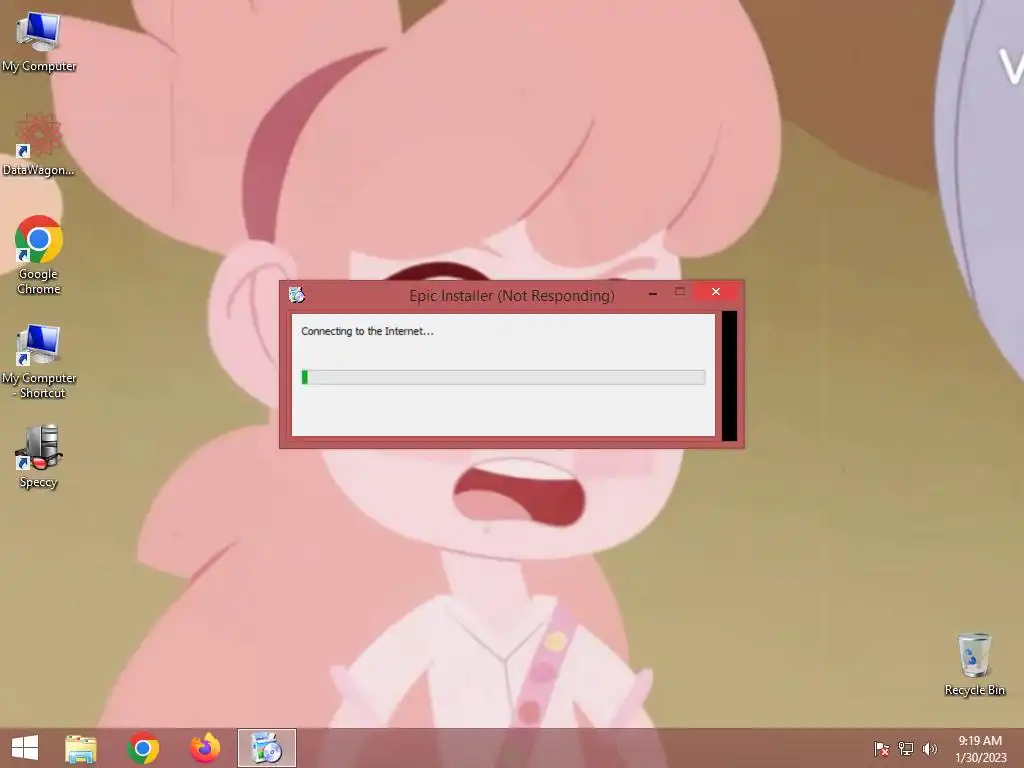Click the Epic Installer (Not Responding) title
The image size is (1024, 768).
point(511,296)
